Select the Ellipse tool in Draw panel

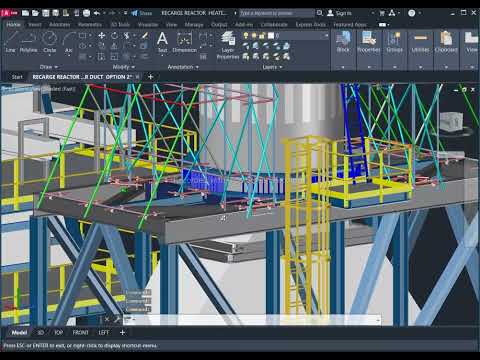pyautogui.click(x=82, y=46)
